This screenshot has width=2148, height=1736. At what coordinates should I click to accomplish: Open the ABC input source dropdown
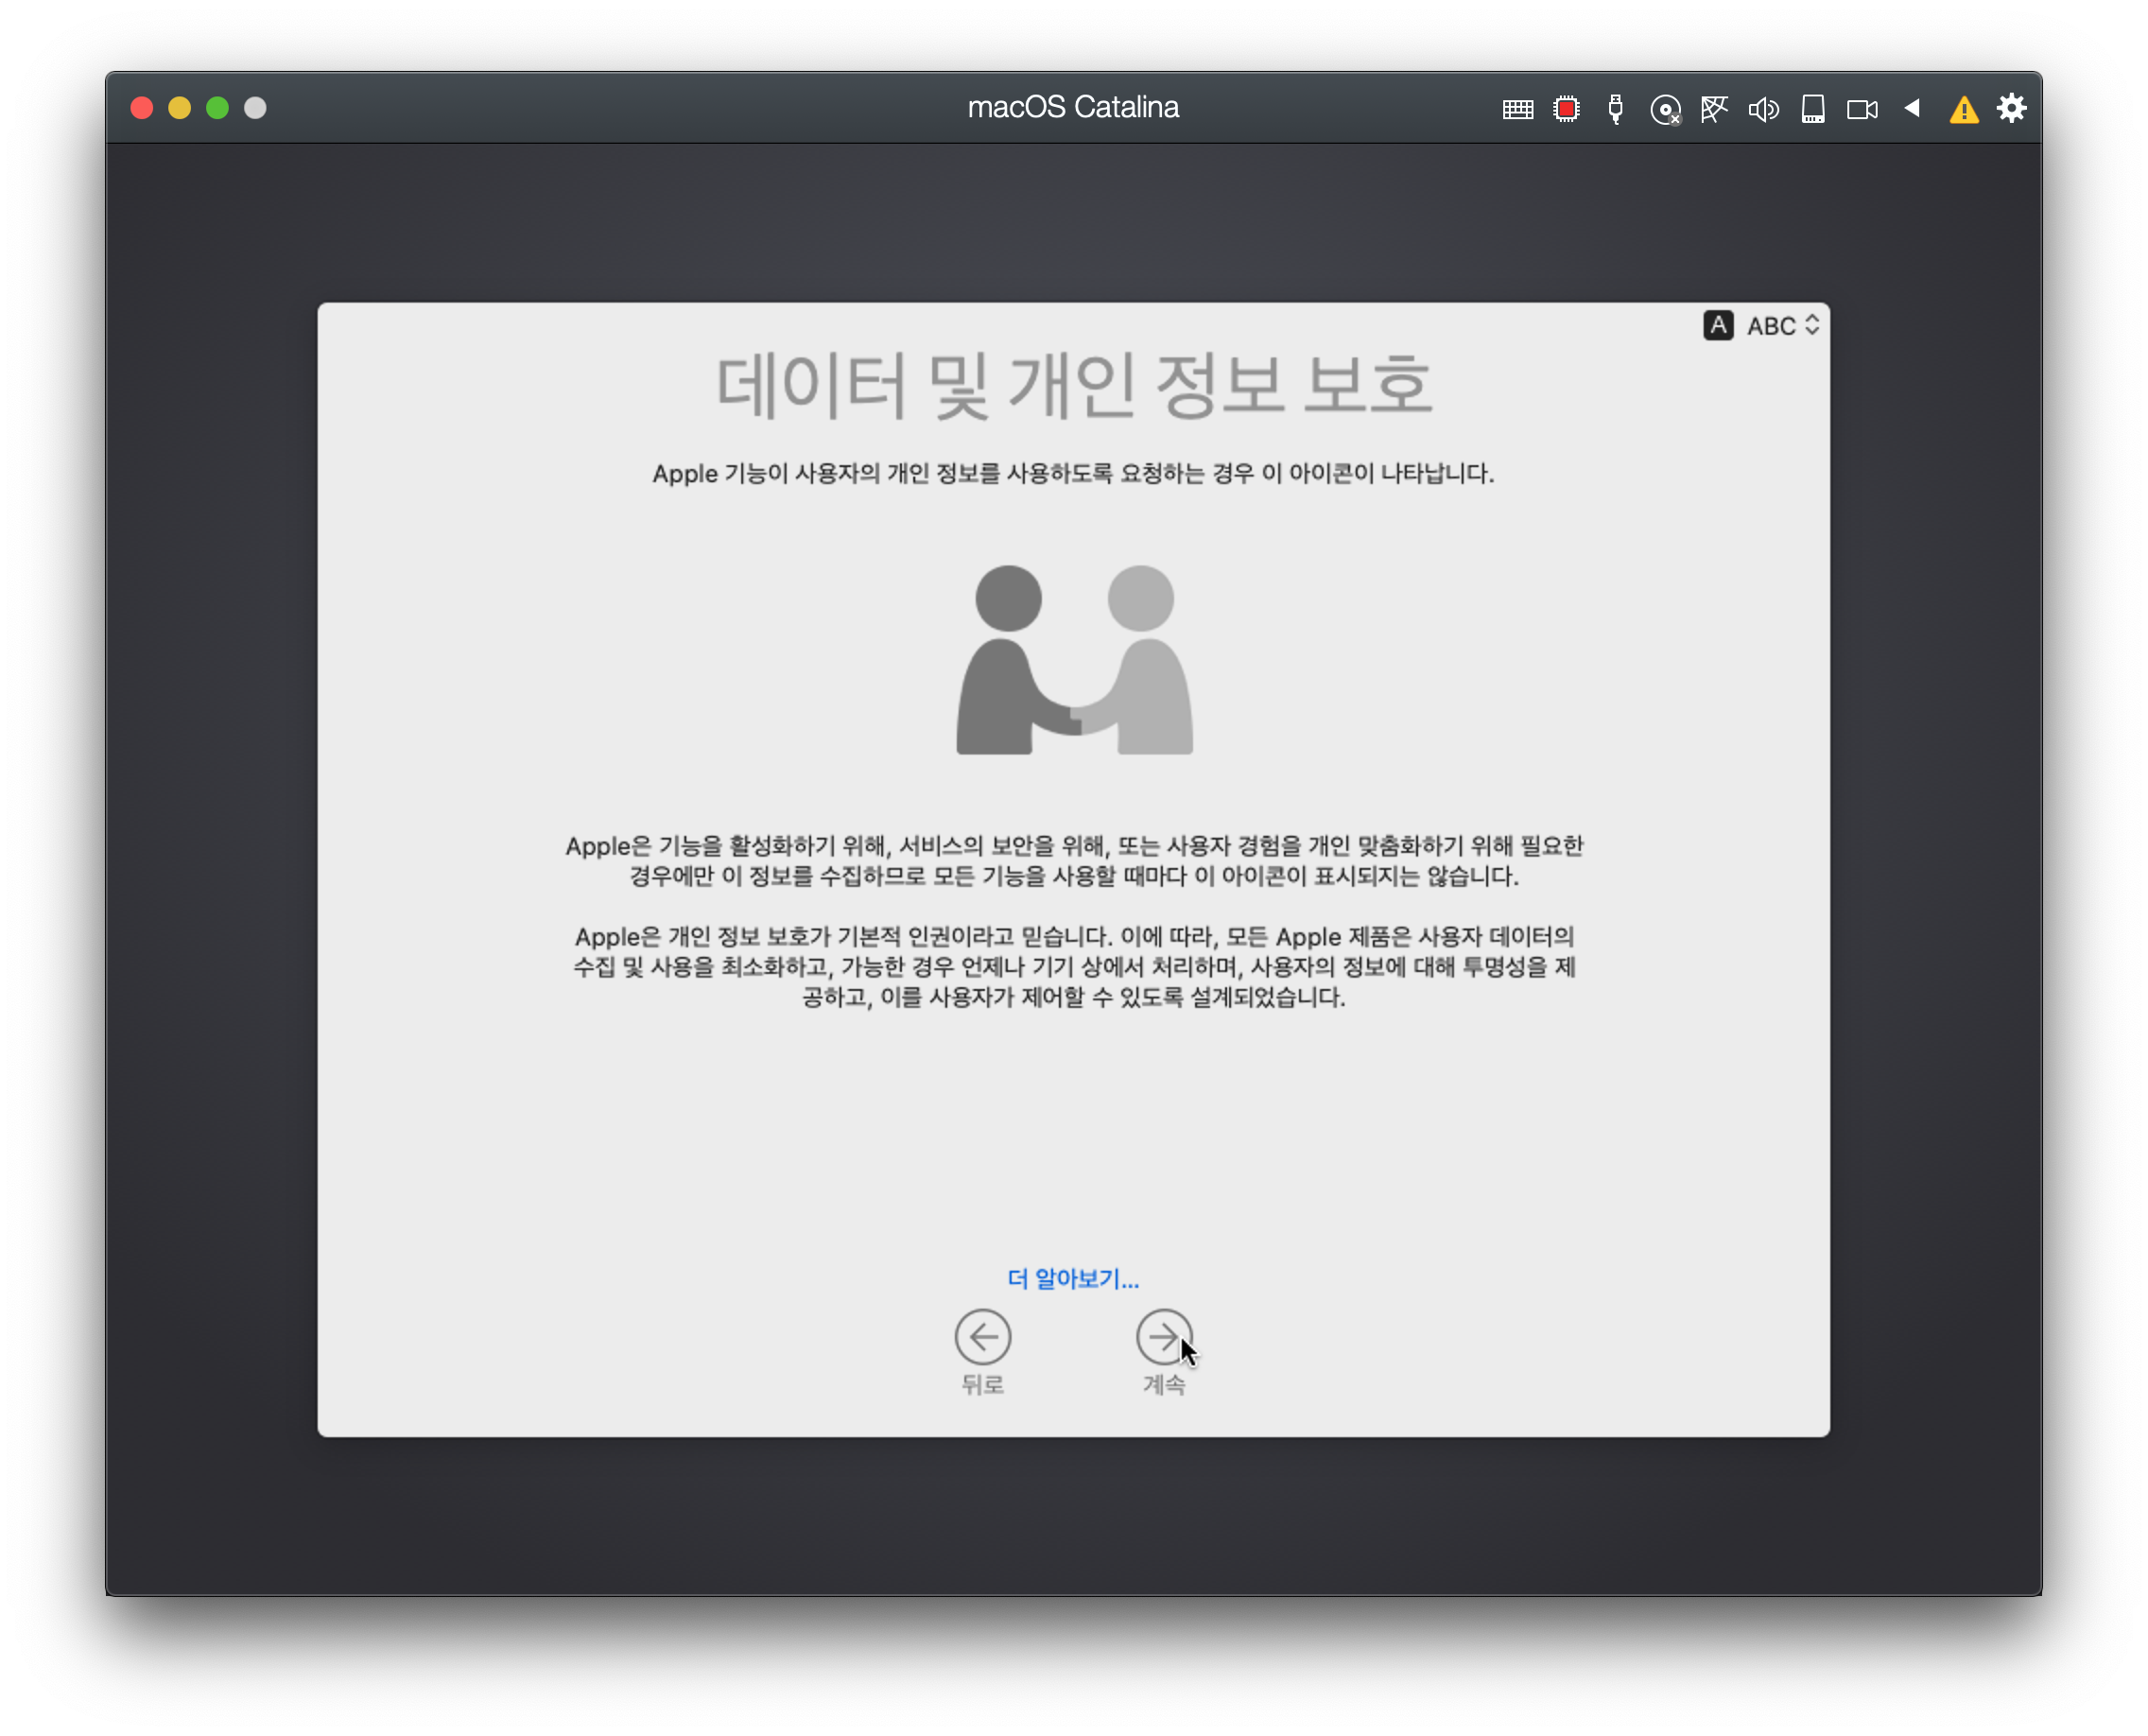pyautogui.click(x=1770, y=326)
